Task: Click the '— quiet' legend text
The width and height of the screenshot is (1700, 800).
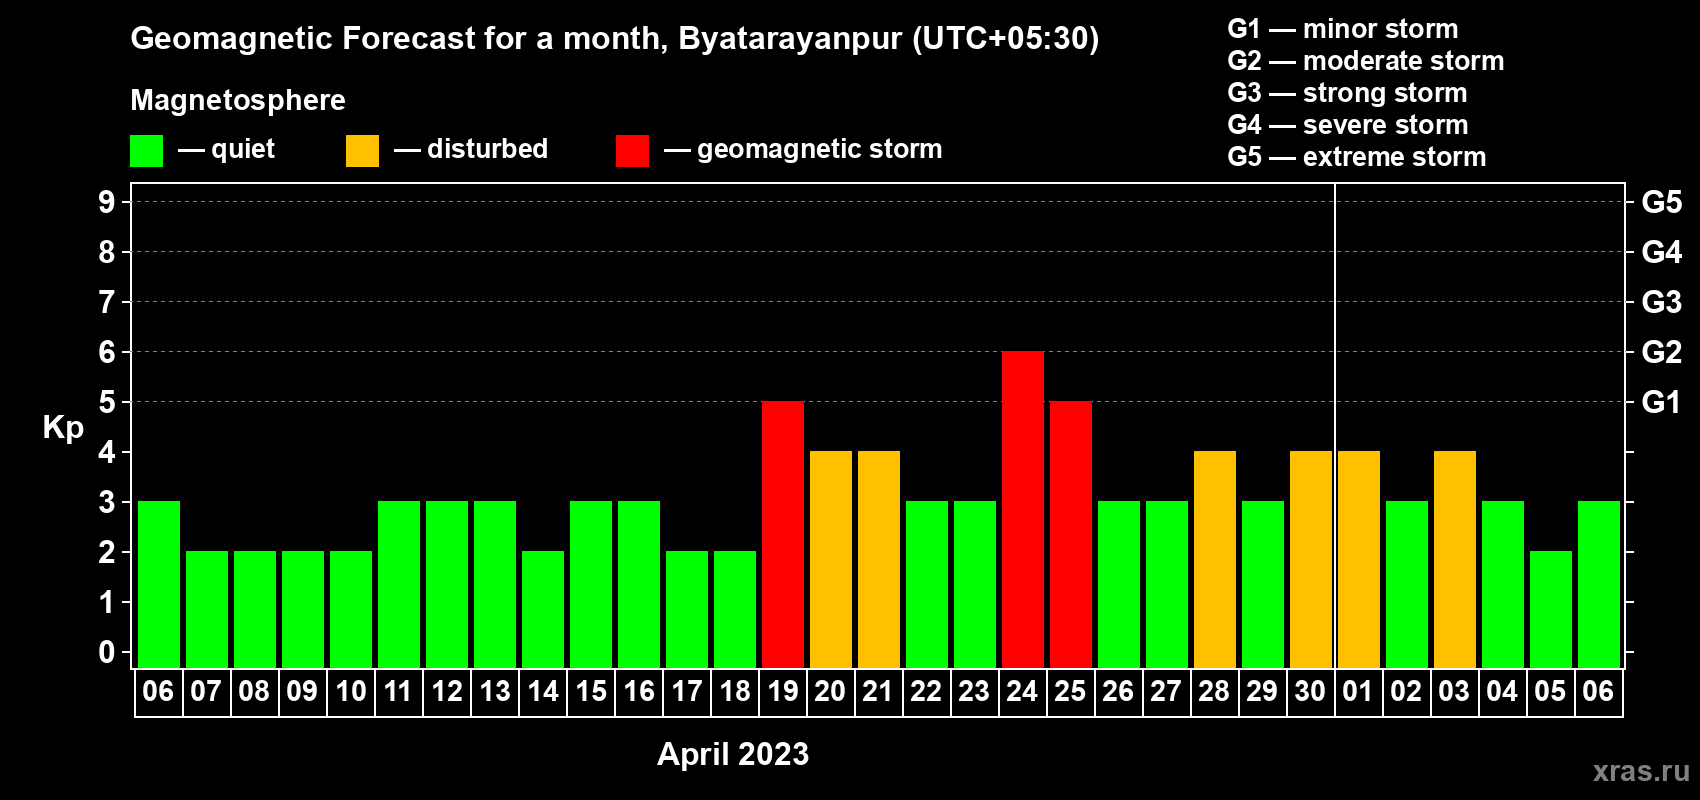Action: pyautogui.click(x=227, y=150)
